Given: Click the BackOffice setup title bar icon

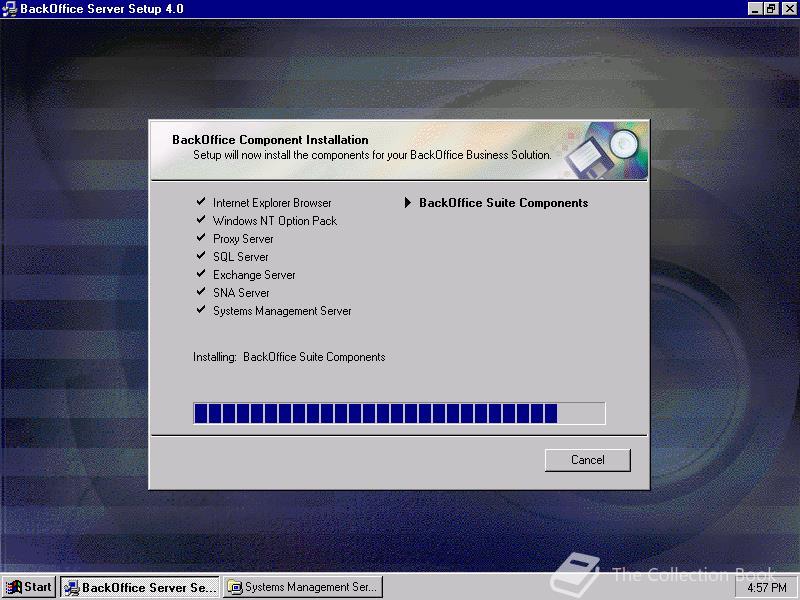Looking at the screenshot, I should pyautogui.click(x=9, y=9).
